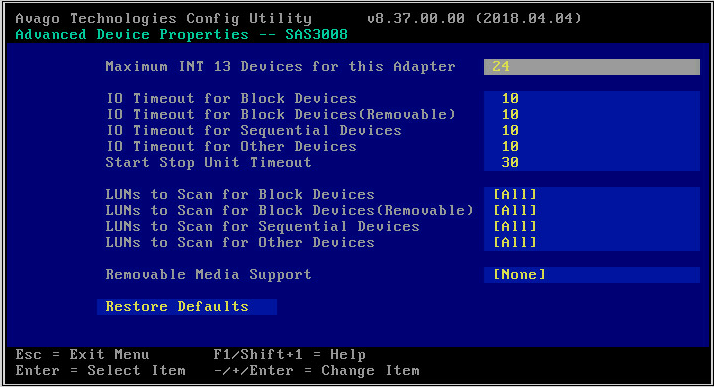The width and height of the screenshot is (714, 387).
Task: Click the Removable Media Support label
Action: click(209, 275)
